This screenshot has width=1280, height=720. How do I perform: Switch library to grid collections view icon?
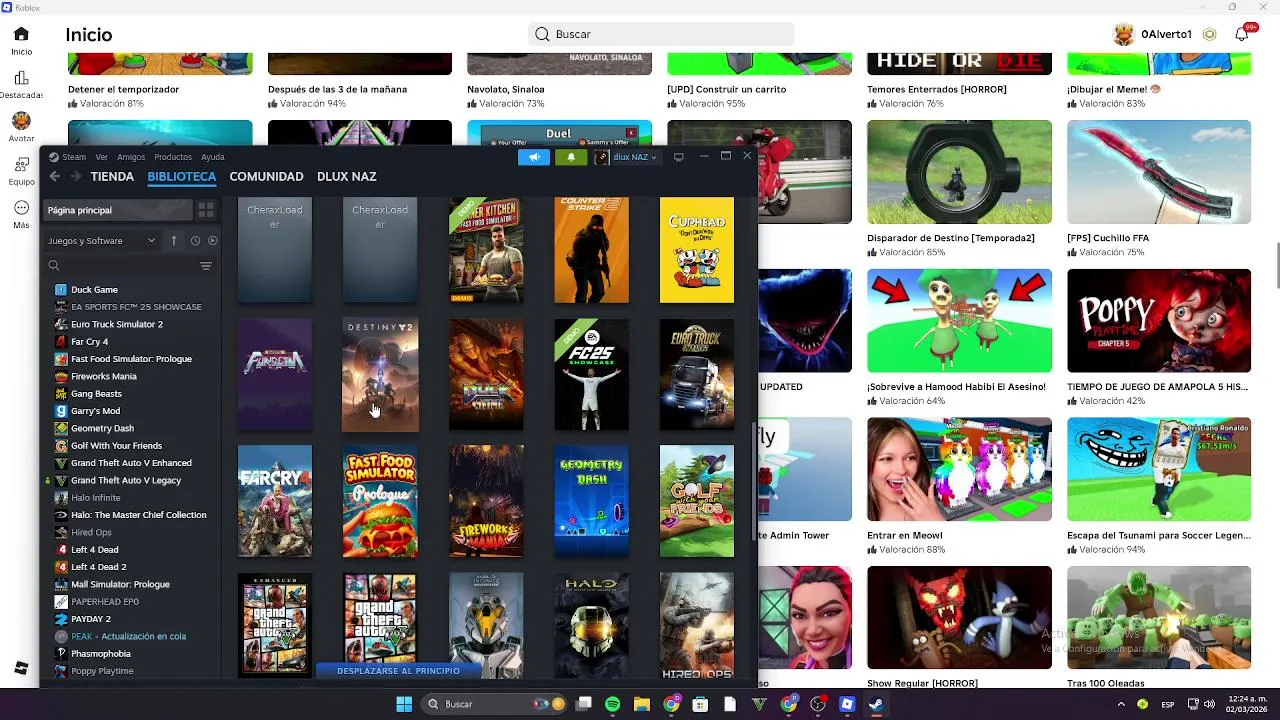click(x=206, y=210)
